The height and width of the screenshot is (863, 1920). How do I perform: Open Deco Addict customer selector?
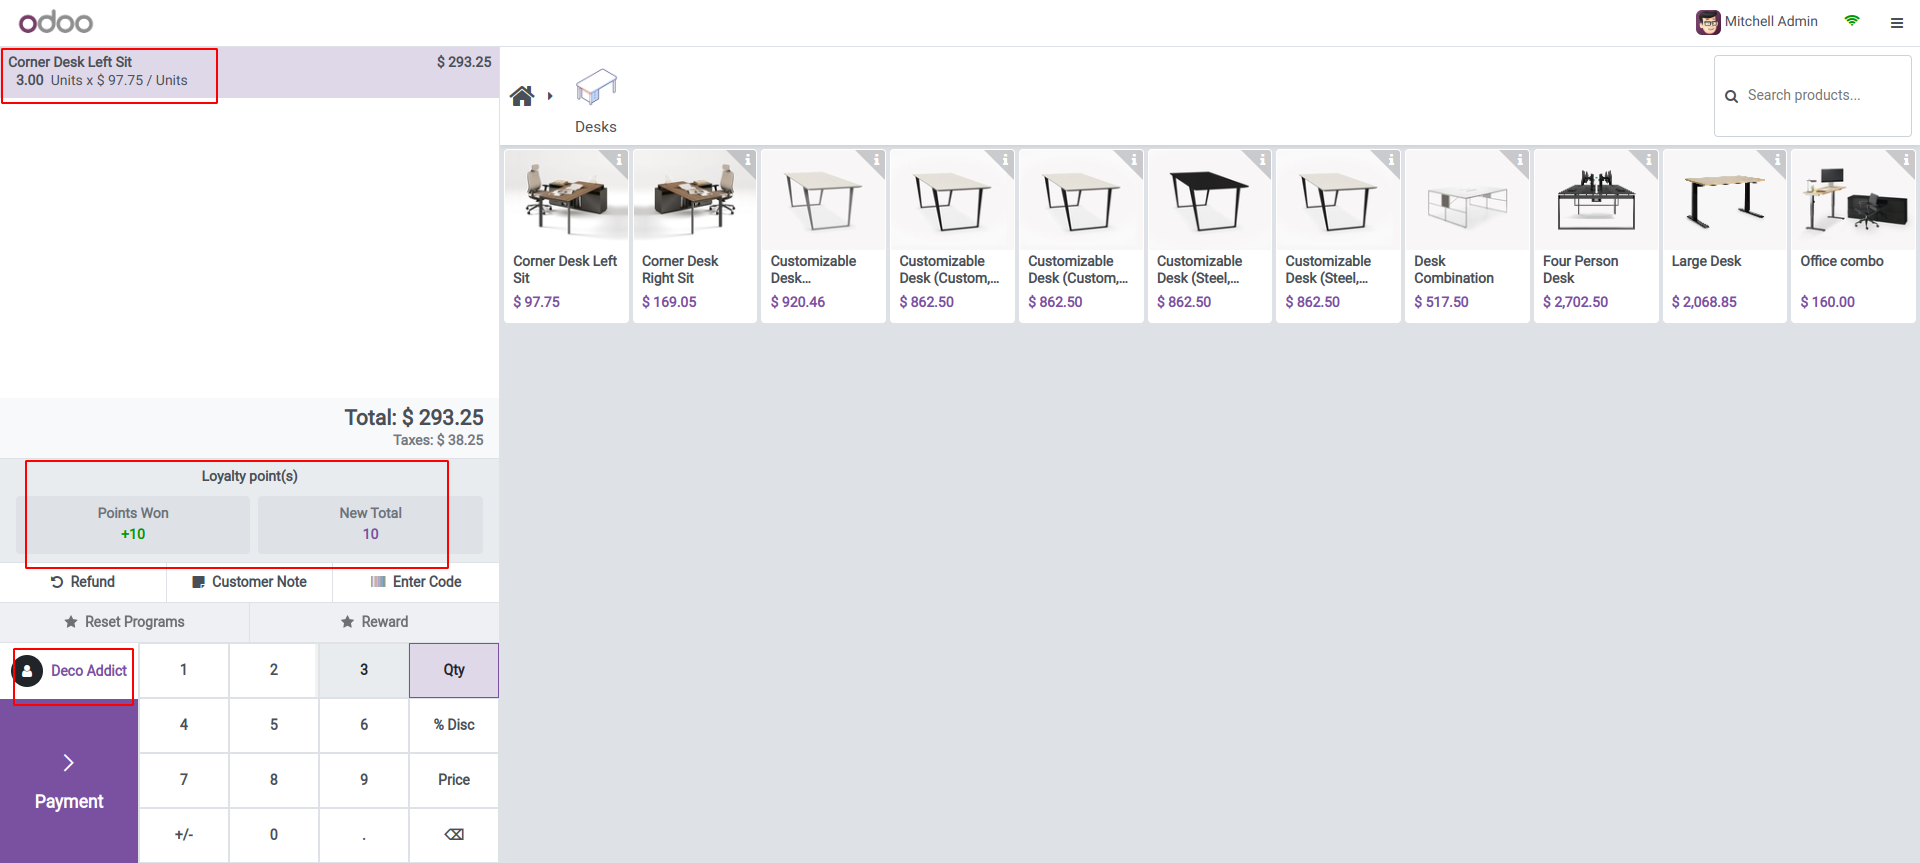click(70, 671)
